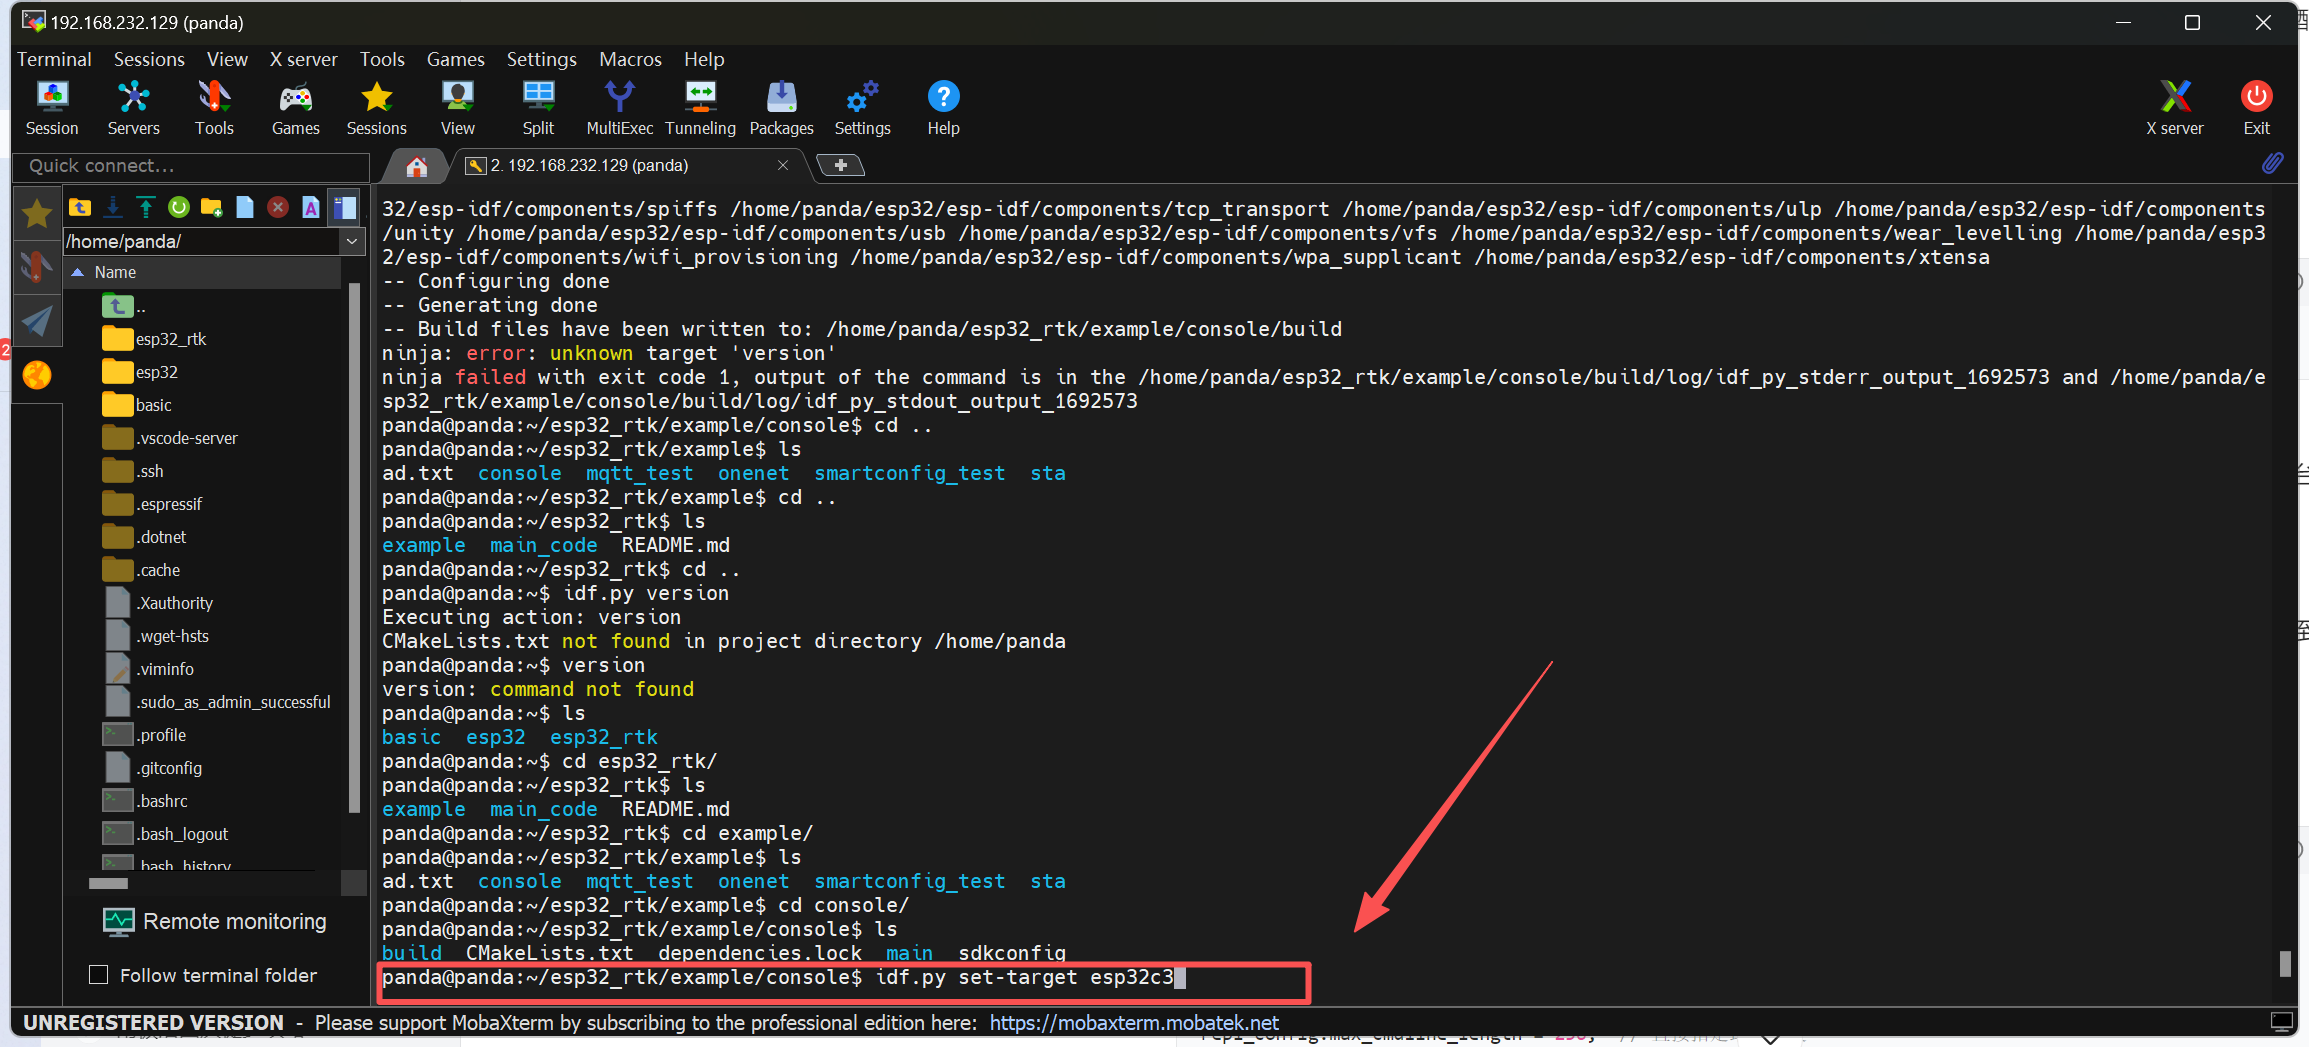Viewport: 2309px width, 1047px height.
Task: Create a new file in SFTP browser
Action: pos(245,207)
